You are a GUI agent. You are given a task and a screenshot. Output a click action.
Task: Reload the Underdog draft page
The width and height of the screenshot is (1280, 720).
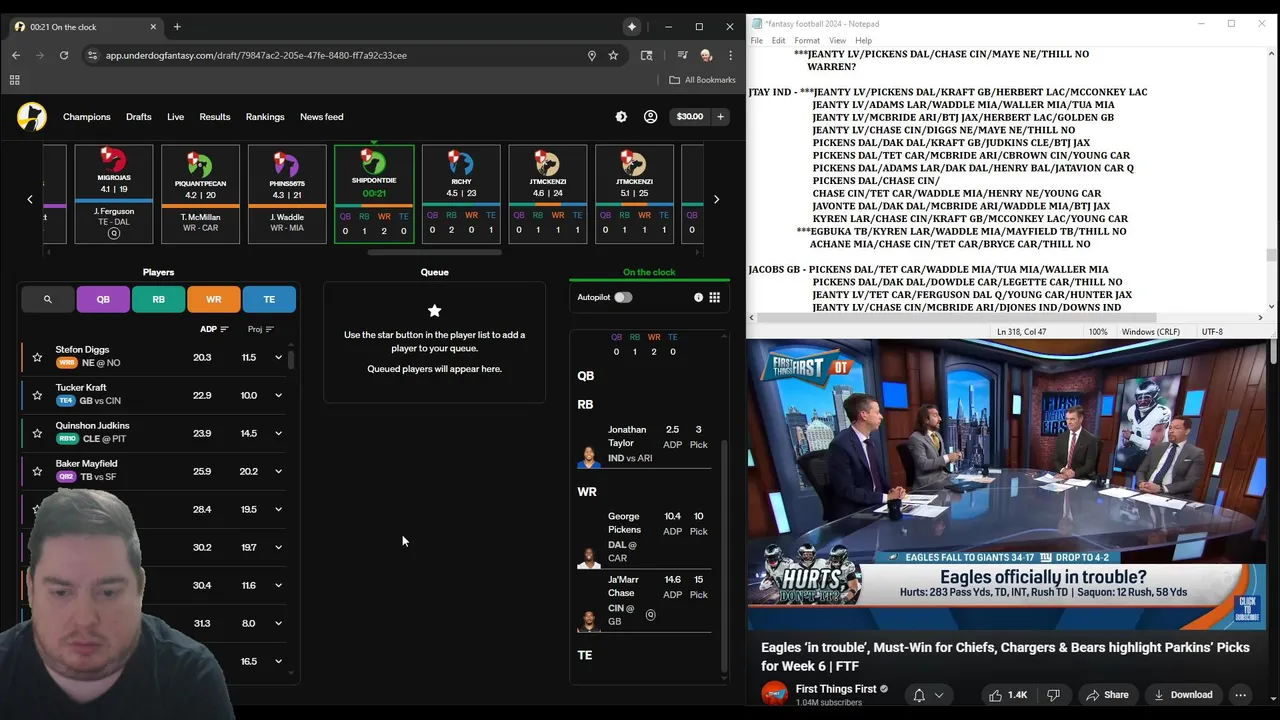tap(64, 55)
